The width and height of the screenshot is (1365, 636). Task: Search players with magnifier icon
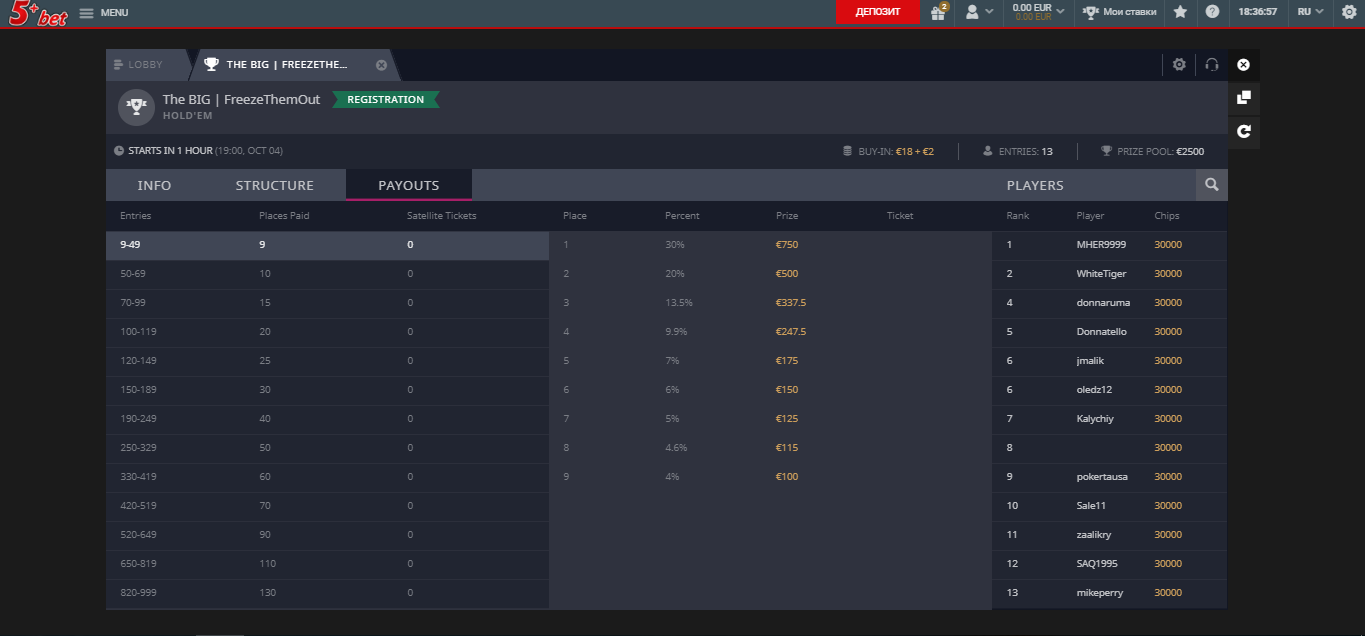tap(1212, 185)
